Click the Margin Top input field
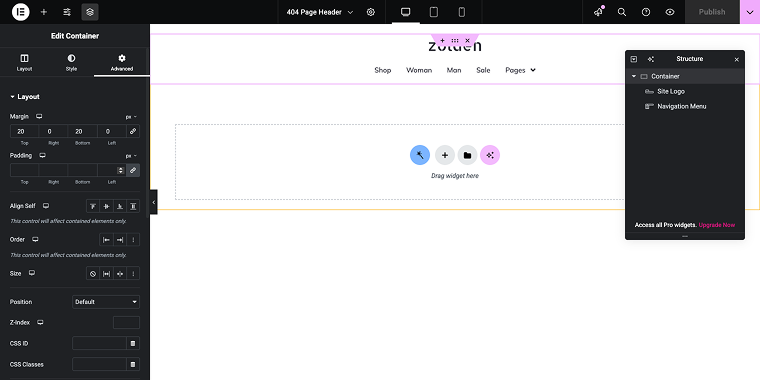 (x=24, y=131)
